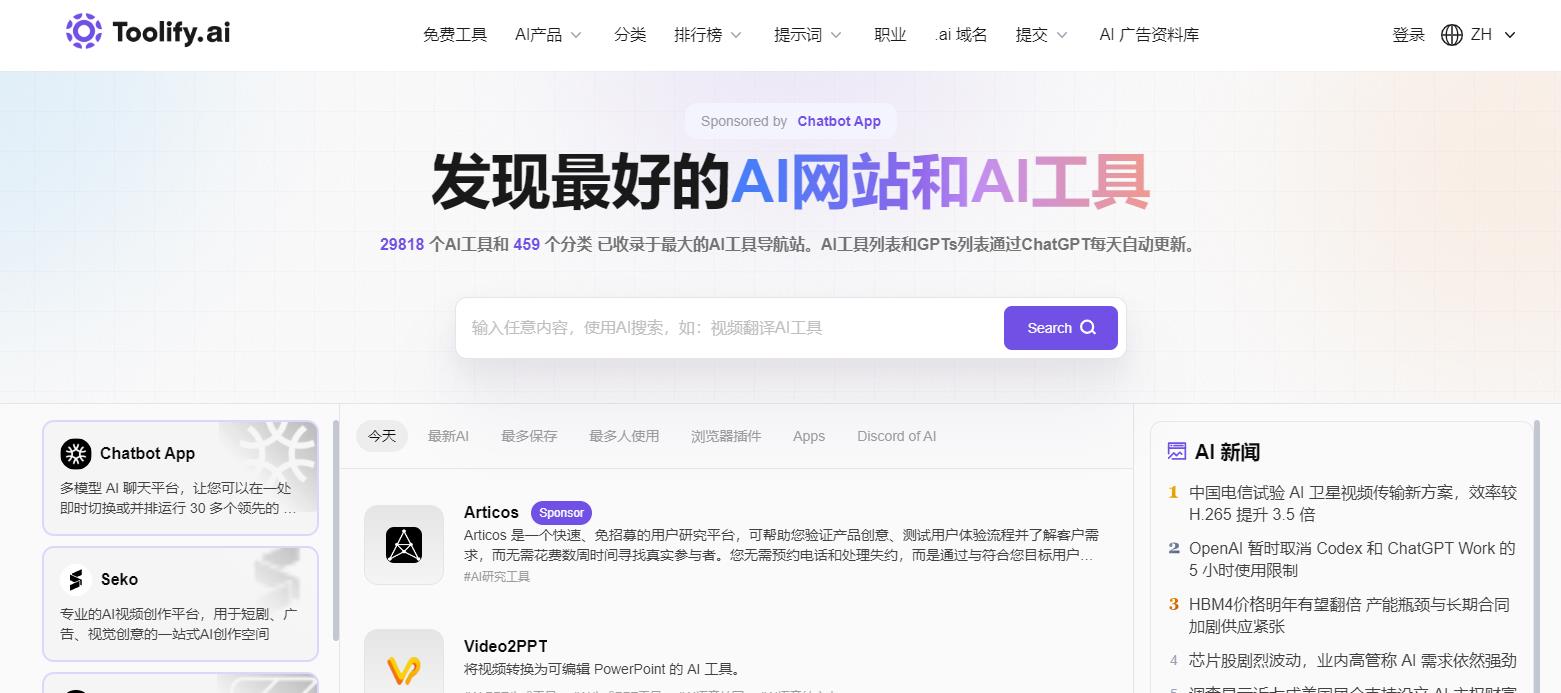Open the 分类 menu item
The width and height of the screenshot is (1561, 693).
click(630, 35)
